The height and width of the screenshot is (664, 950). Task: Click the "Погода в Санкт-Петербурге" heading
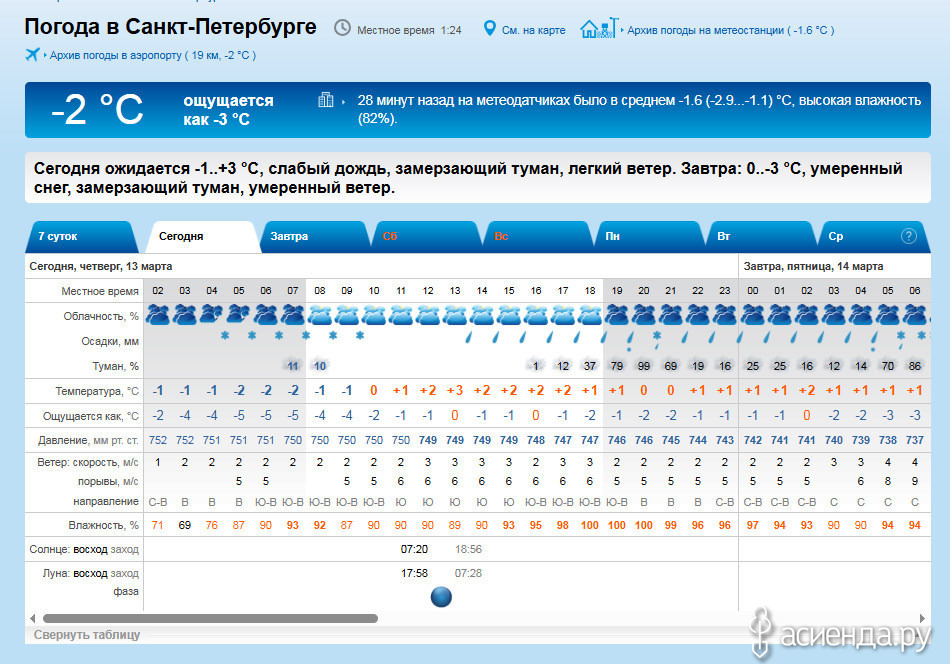(x=170, y=27)
